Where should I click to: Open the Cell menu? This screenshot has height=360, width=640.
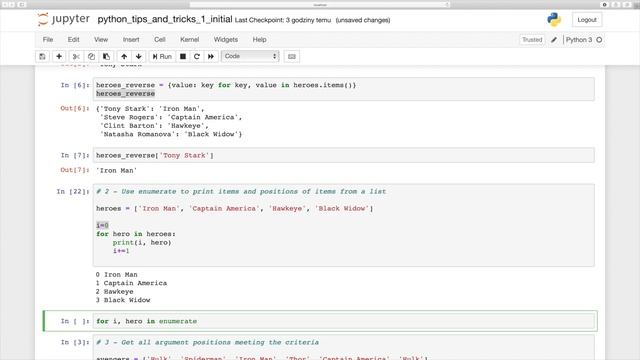click(160, 40)
